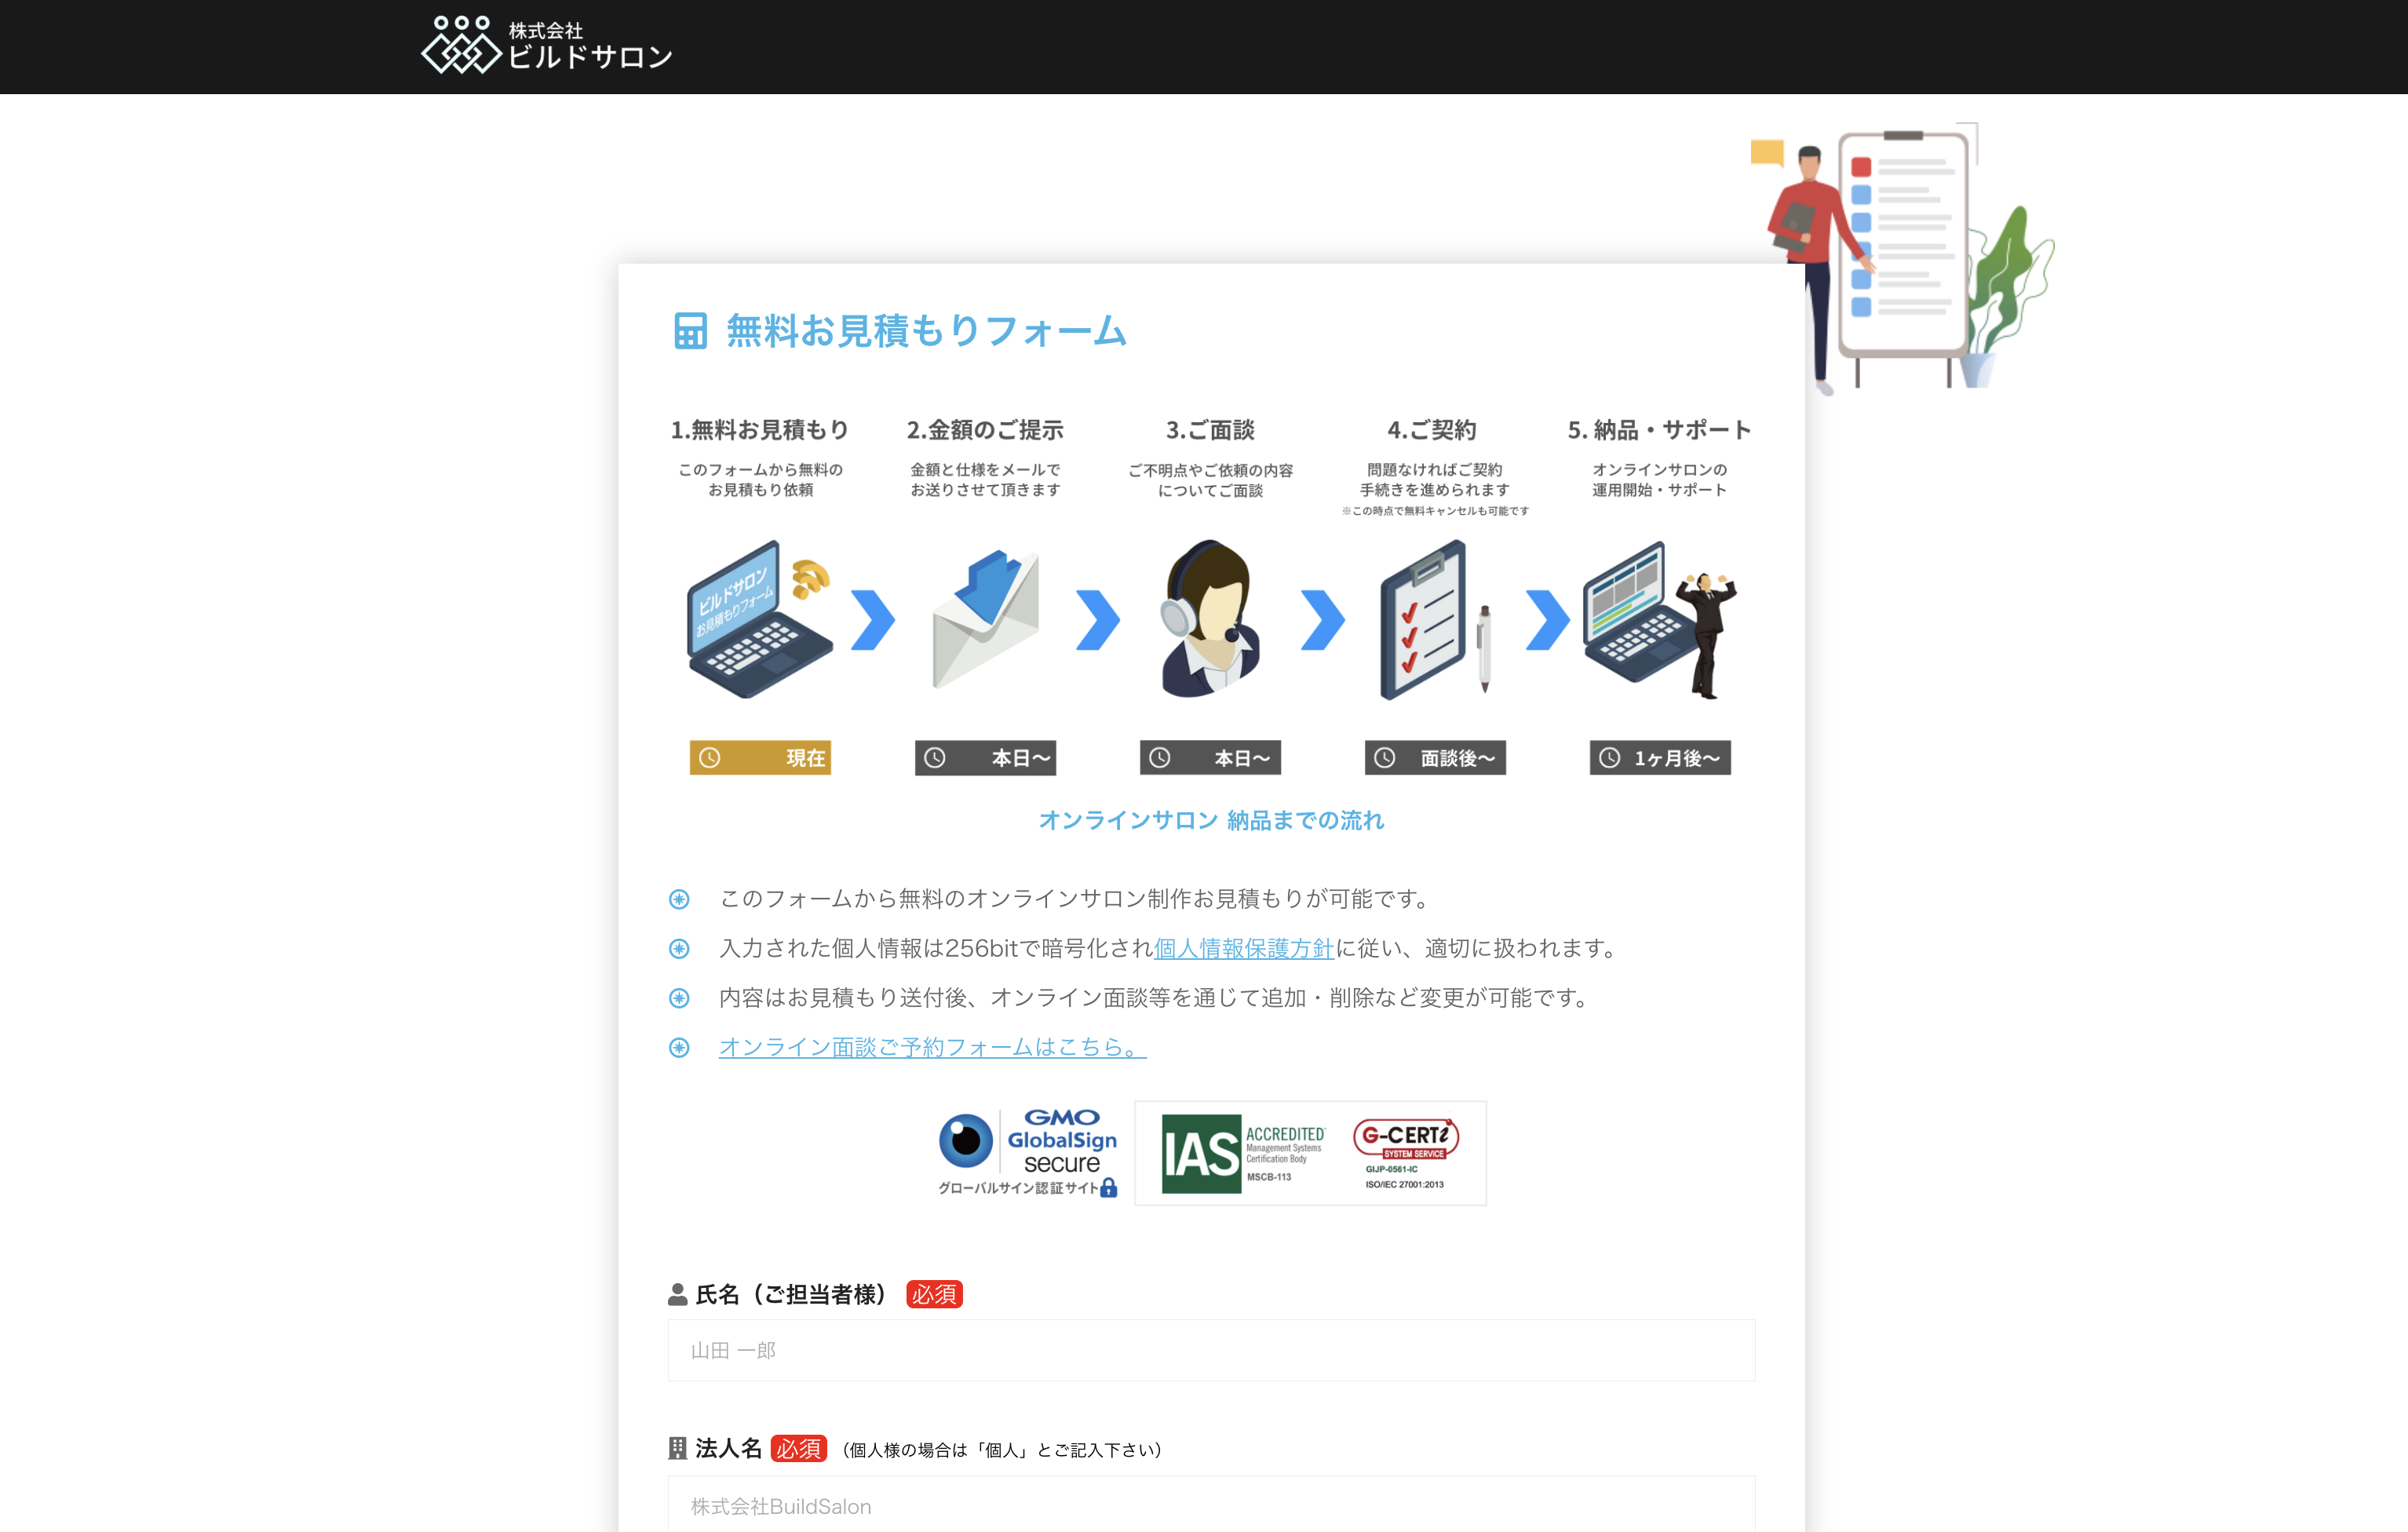The width and height of the screenshot is (2408, 1532).
Task: Click the clock icon on the 現在 badge
Action: 711,758
